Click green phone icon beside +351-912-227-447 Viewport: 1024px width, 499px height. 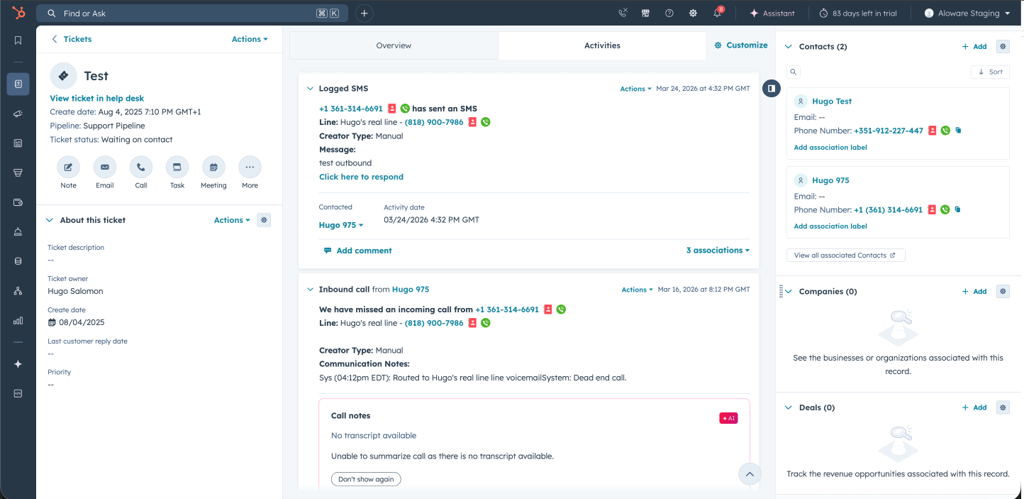point(945,131)
